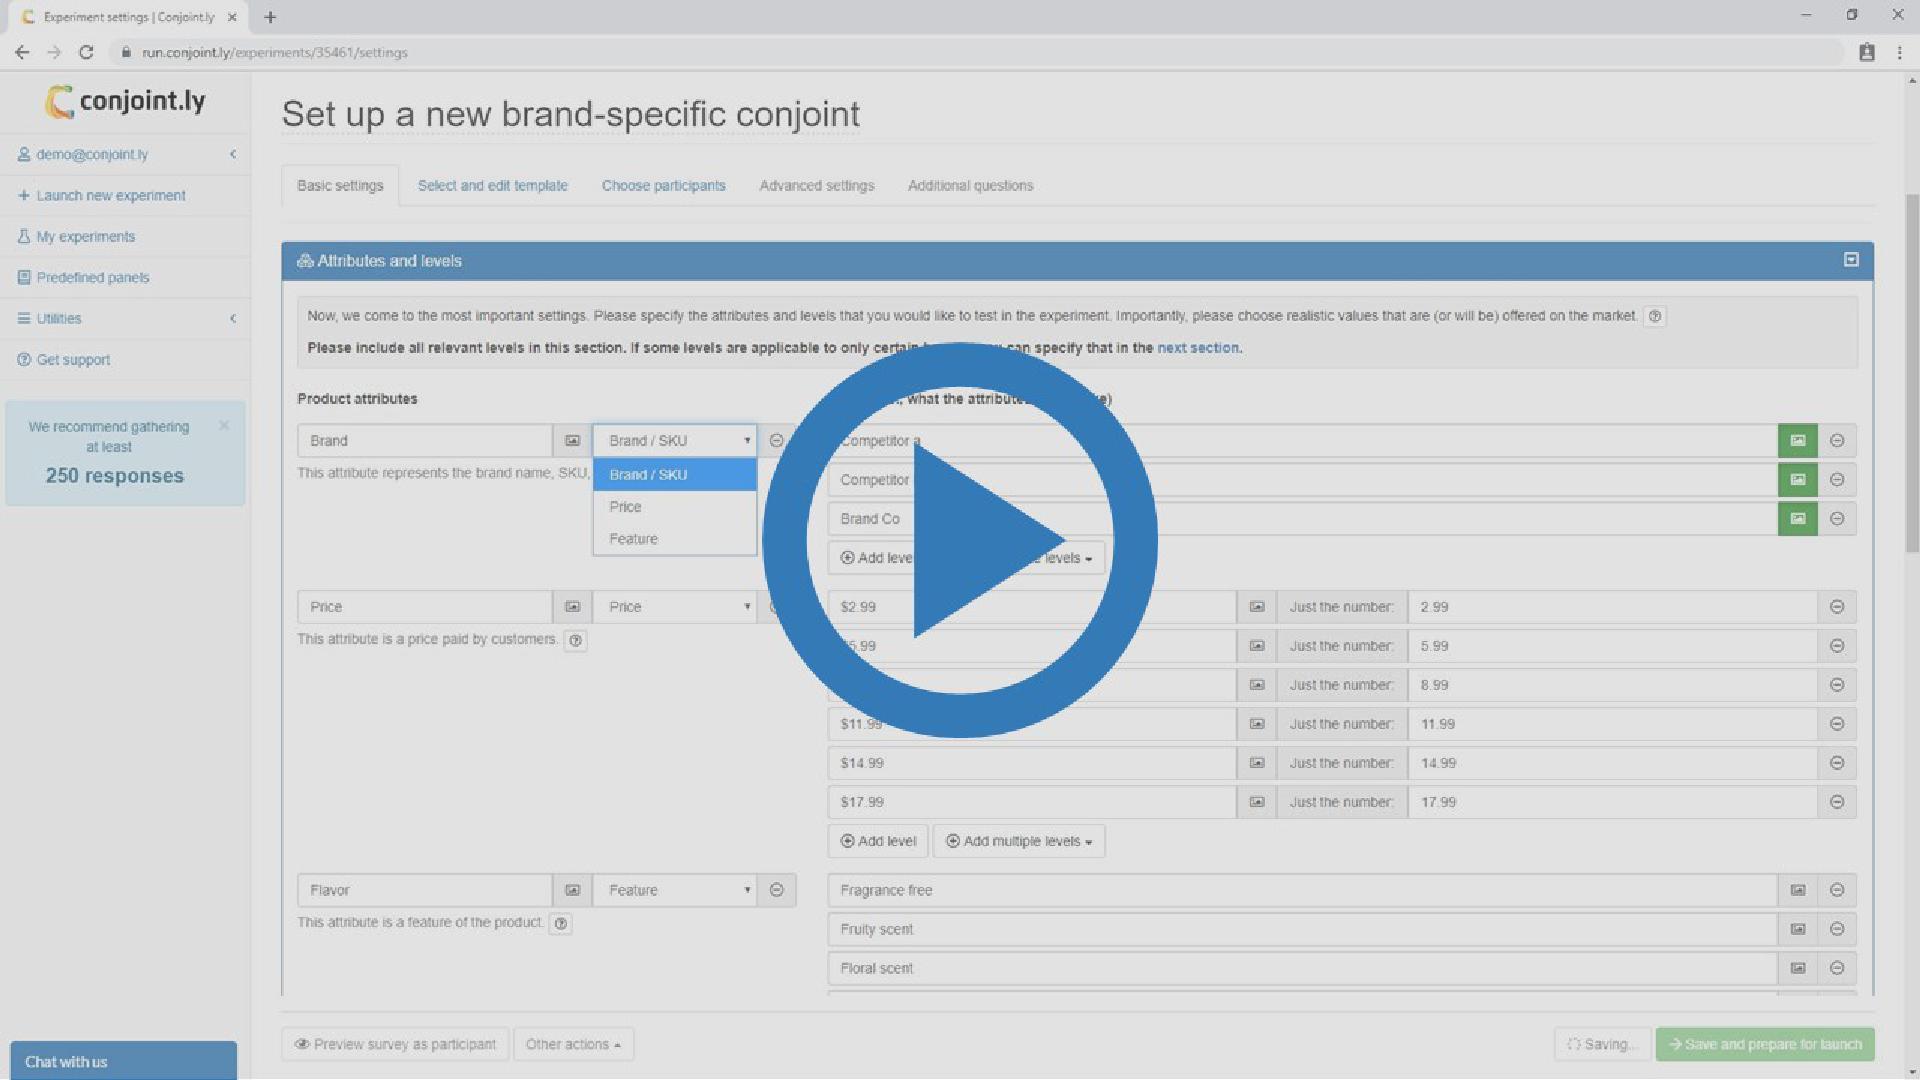Screen dimensions: 1920x1080
Task: Click the image icon for $2.99 price level
Action: coord(1257,607)
